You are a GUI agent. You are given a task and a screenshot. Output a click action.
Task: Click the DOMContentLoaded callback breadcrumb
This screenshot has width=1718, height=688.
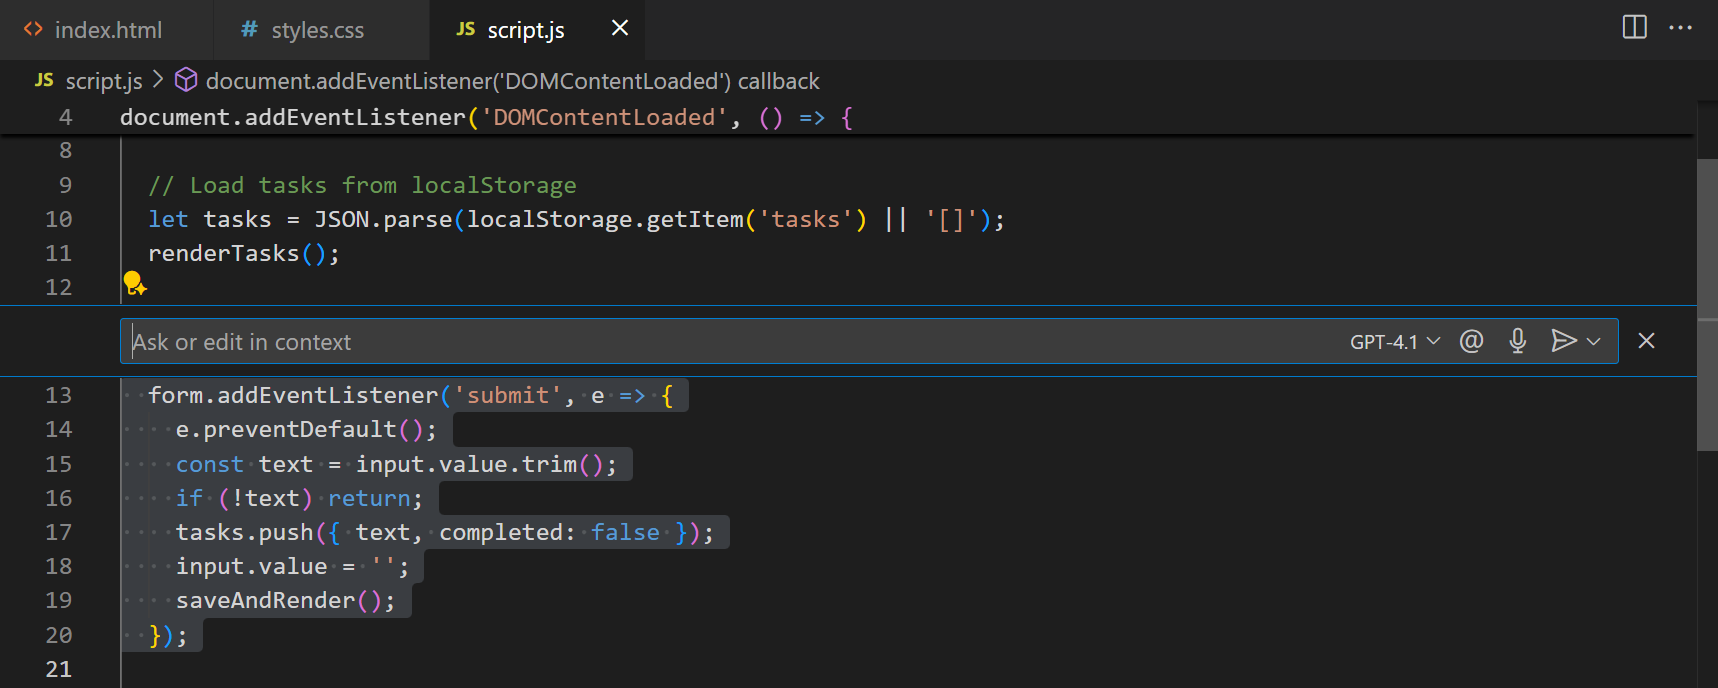[512, 81]
